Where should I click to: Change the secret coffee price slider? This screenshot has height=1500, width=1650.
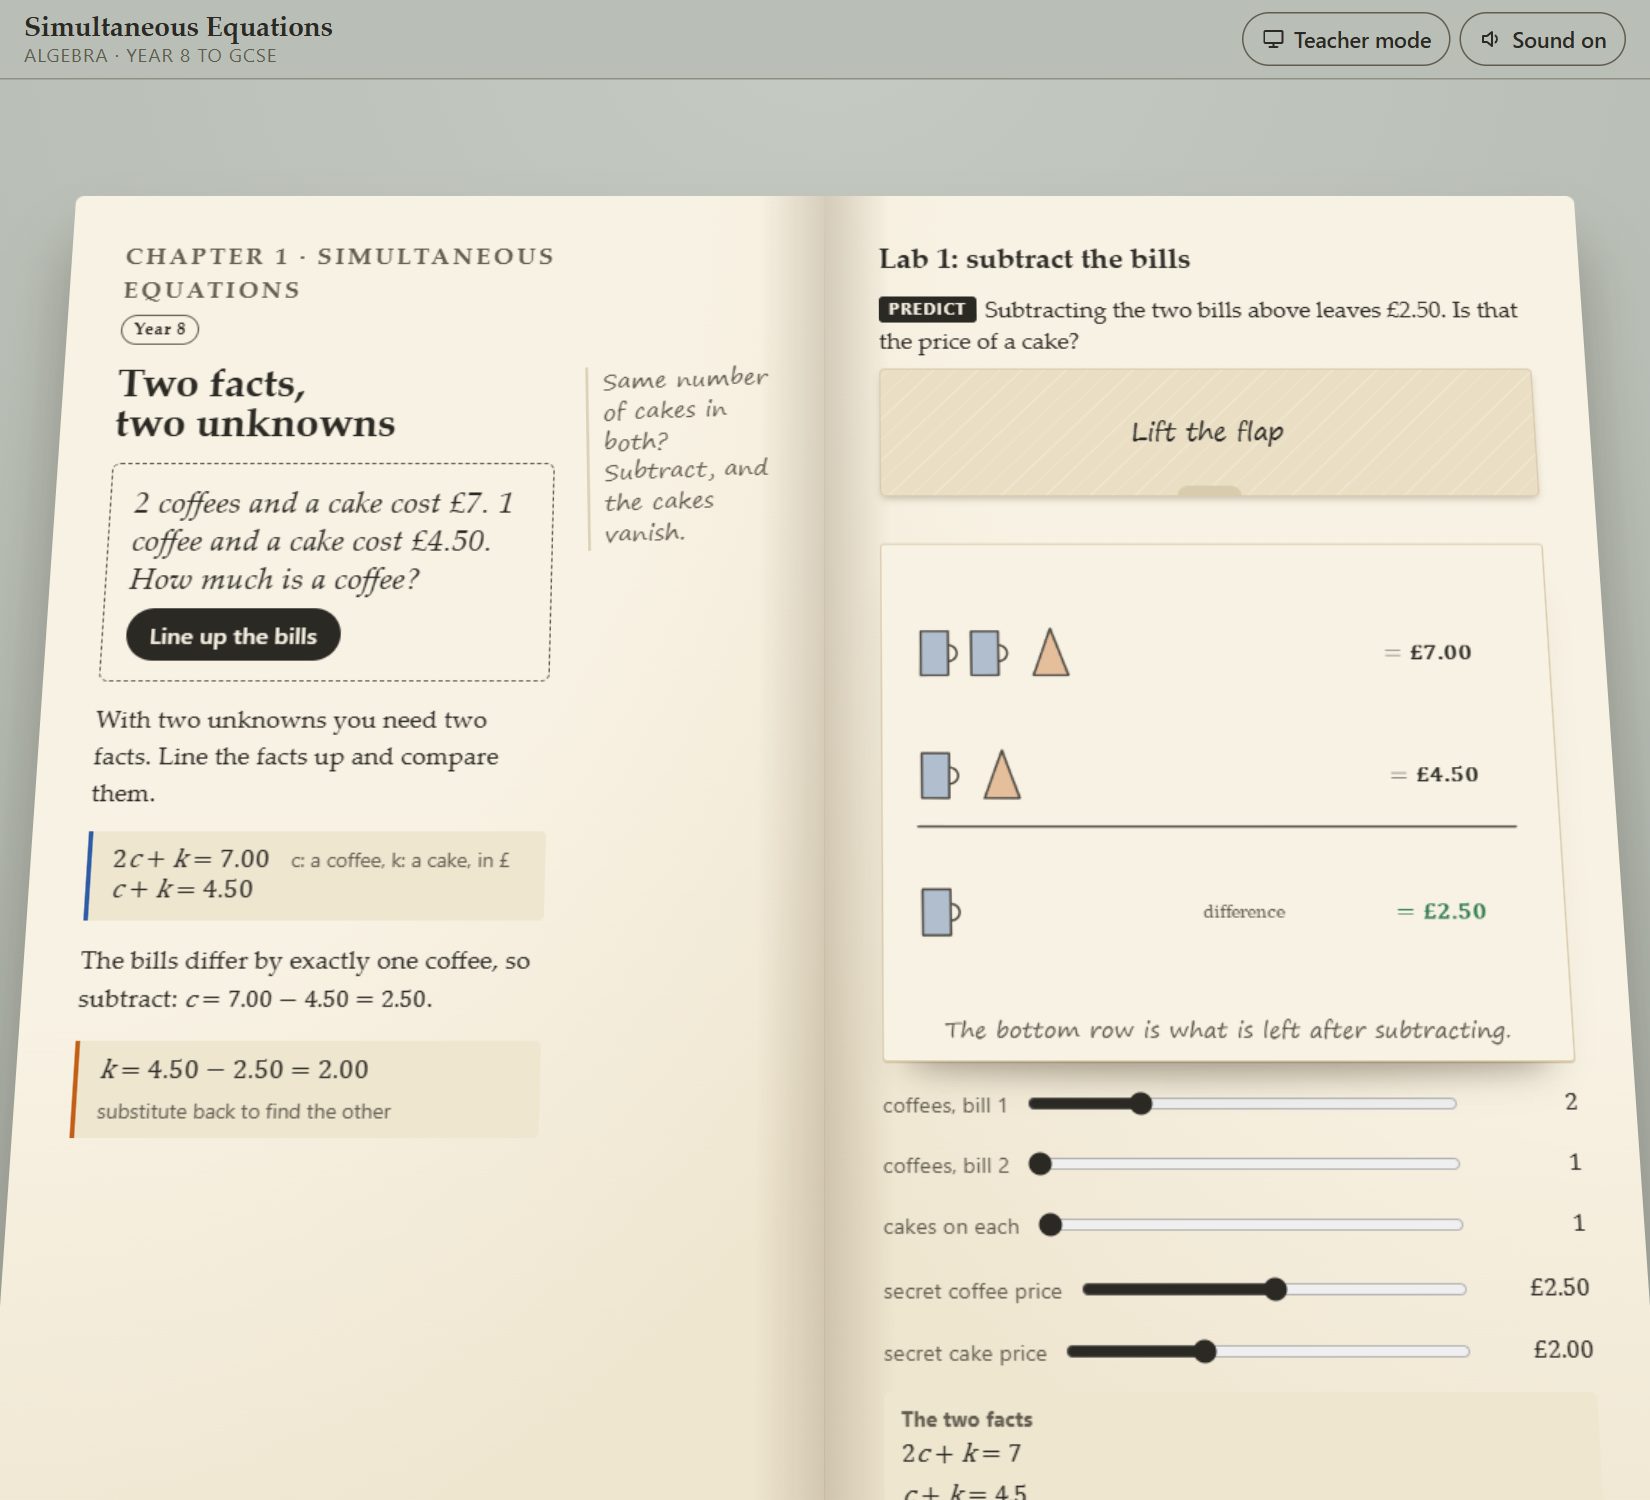coord(1274,1289)
